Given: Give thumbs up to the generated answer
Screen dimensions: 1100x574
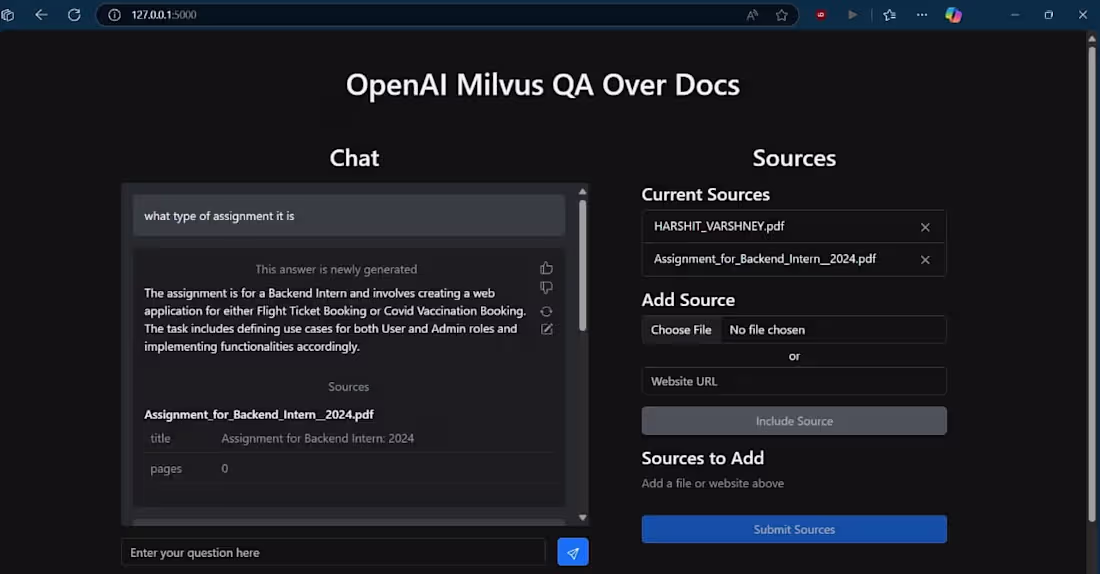Looking at the screenshot, I should pyautogui.click(x=546, y=268).
